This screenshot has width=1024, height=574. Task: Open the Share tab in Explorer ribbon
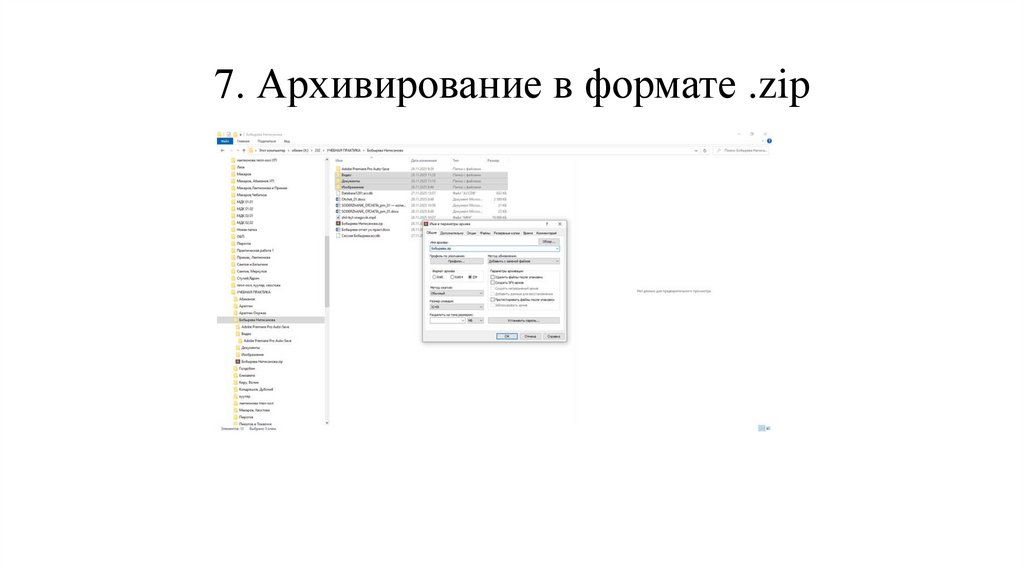[266, 141]
